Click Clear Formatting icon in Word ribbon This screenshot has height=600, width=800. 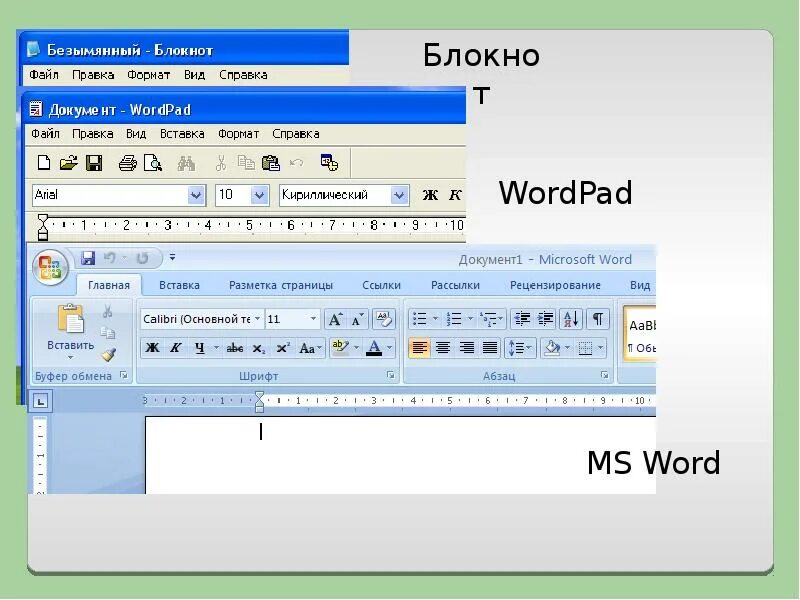(x=383, y=319)
